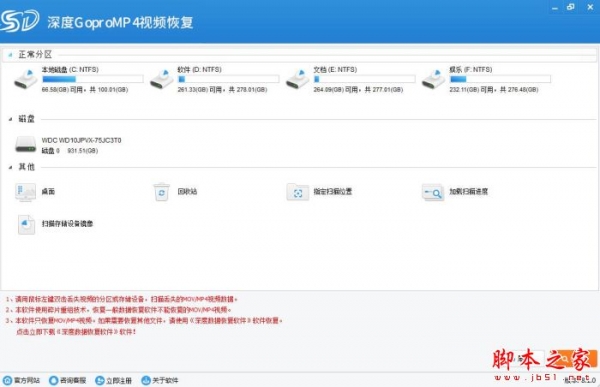Select the 文档 E: drive icon

297,79
